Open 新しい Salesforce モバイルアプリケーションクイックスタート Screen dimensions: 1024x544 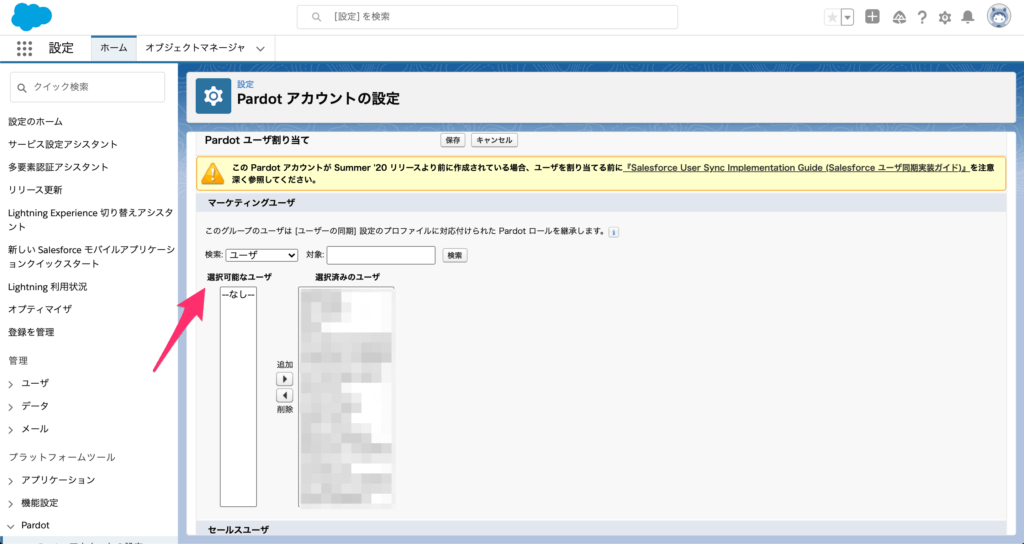point(91,257)
